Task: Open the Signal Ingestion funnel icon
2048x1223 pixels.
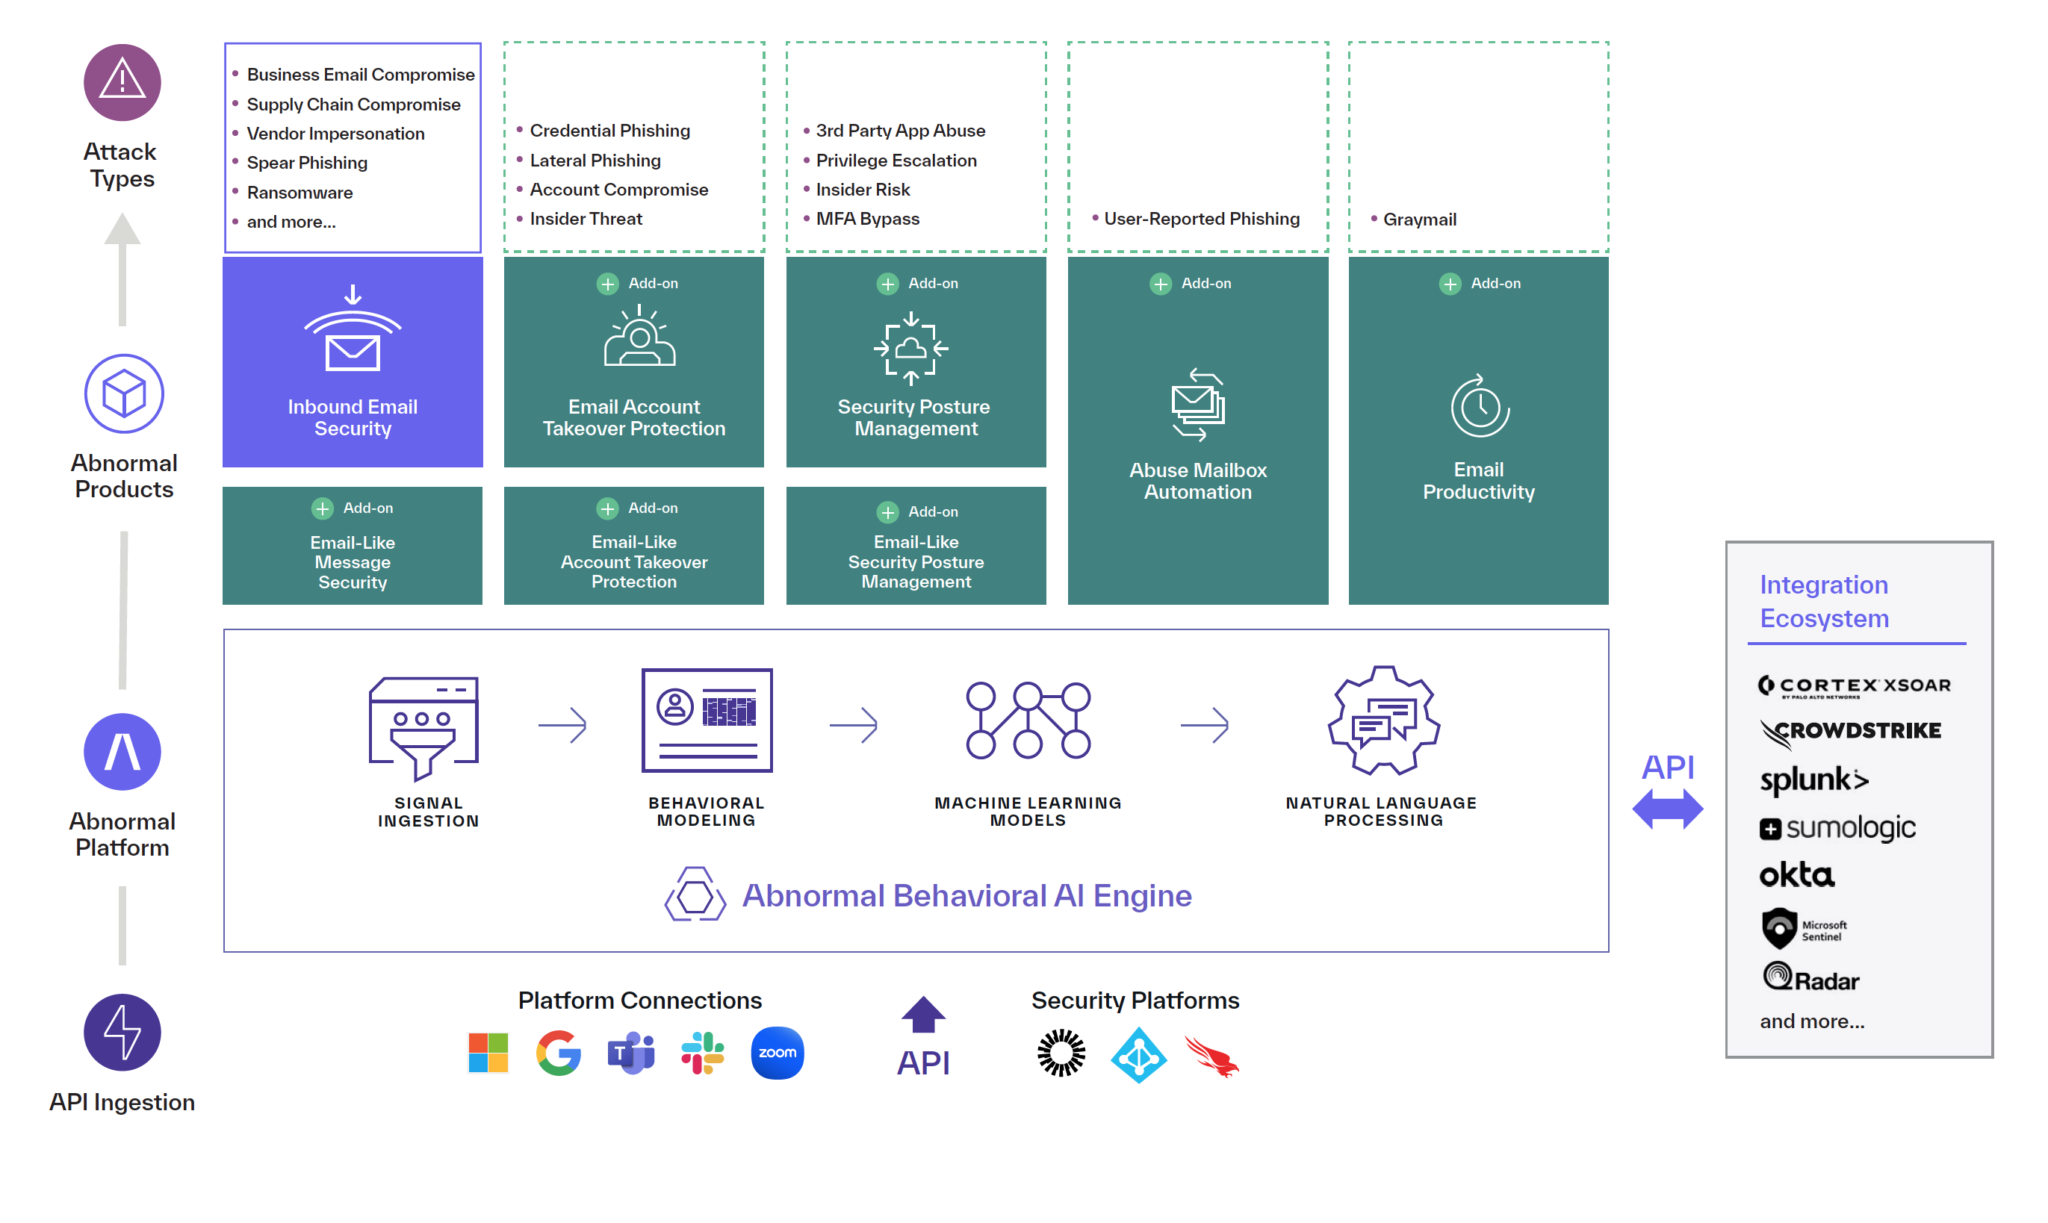Action: tap(424, 728)
